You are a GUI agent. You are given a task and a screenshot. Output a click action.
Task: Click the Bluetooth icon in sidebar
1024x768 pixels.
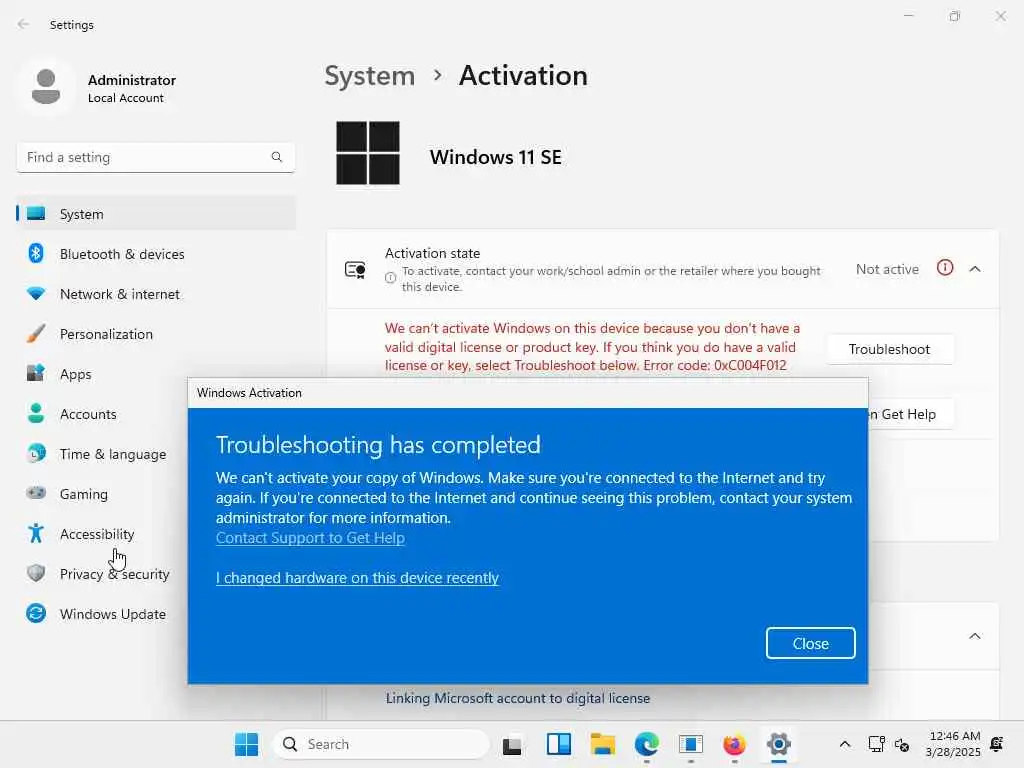[x=36, y=253]
